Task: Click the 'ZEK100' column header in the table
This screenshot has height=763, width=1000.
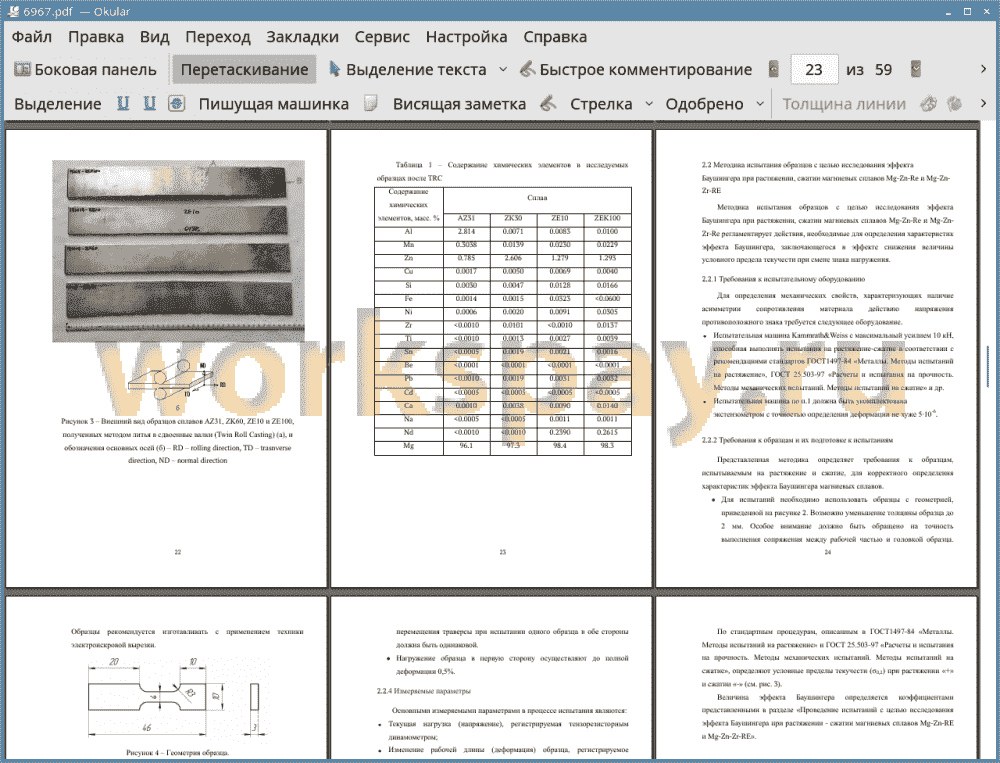Action: 607,218
